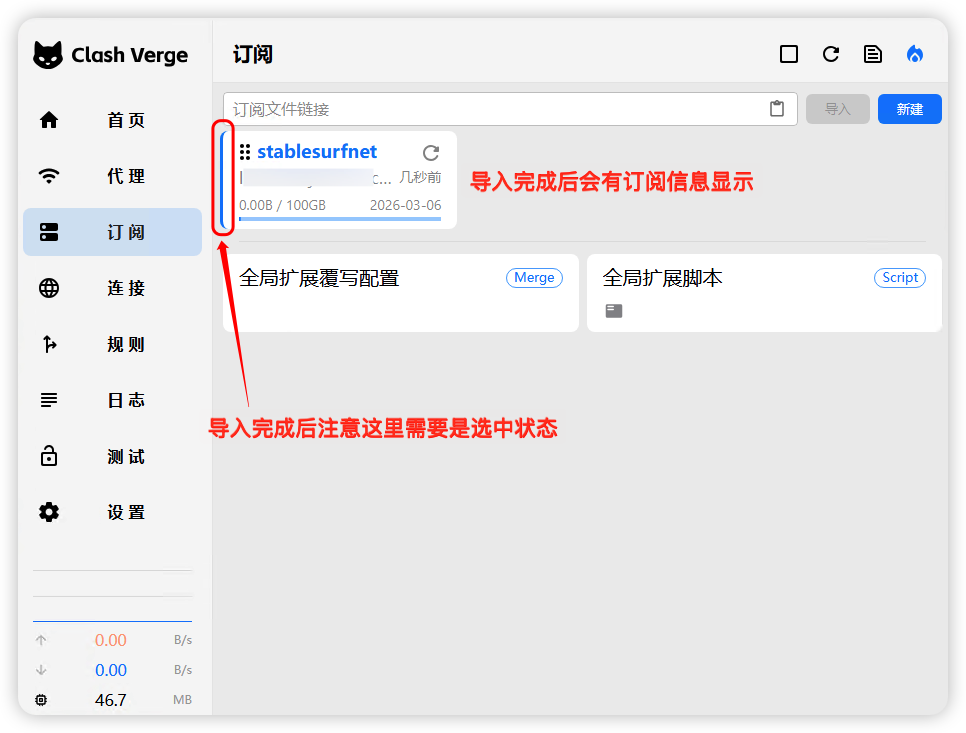
Task: Navigate to the 测试 test page
Action: click(112, 456)
